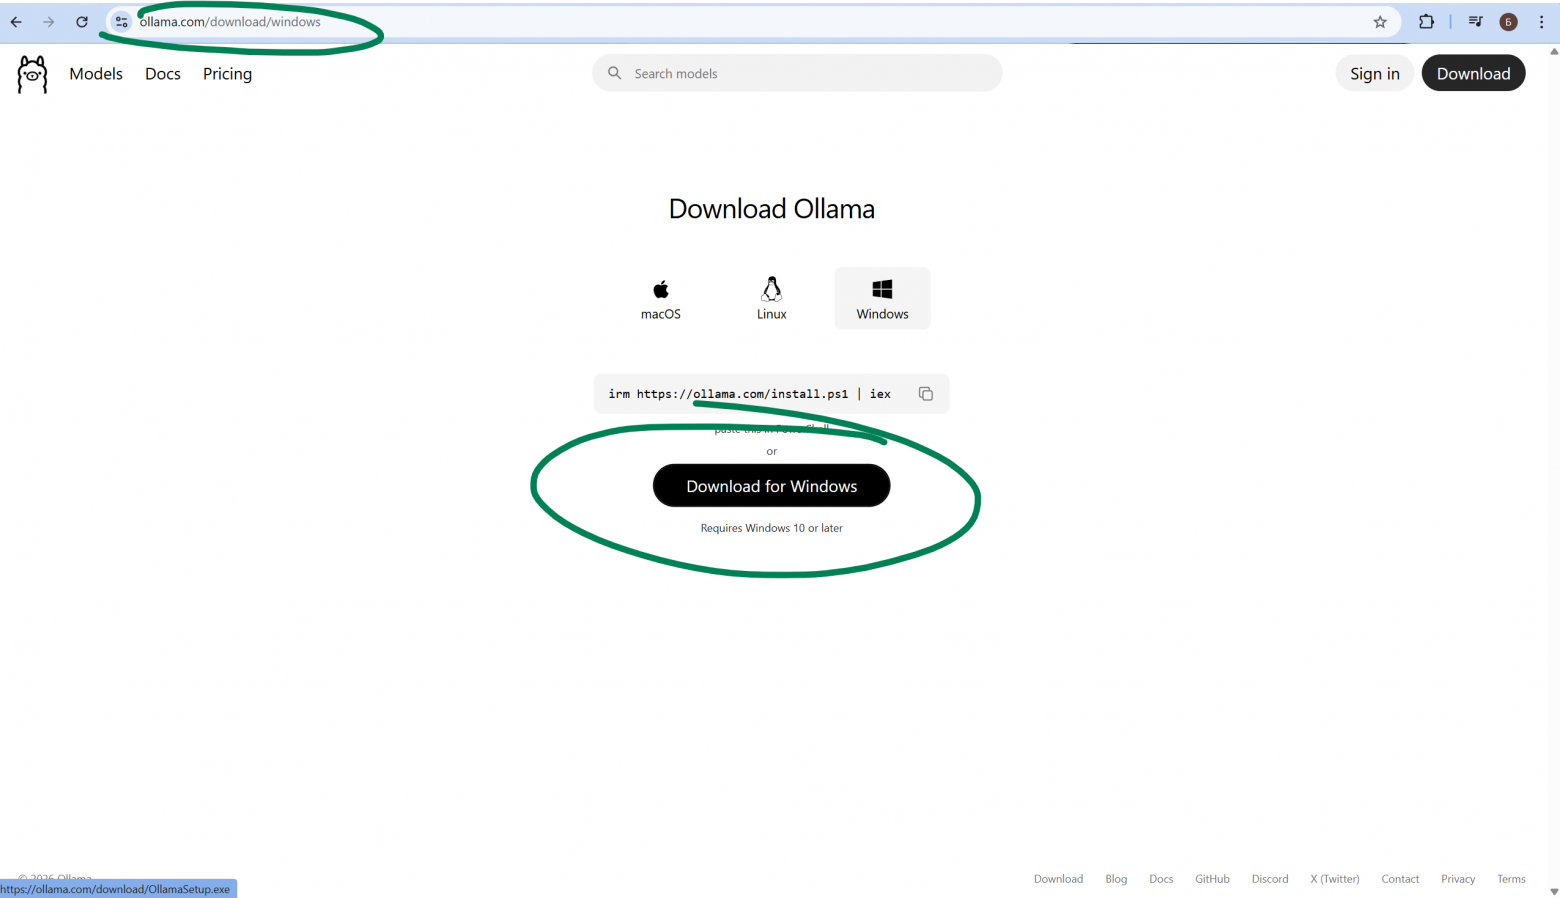Open the footer Download link

(x=1058, y=879)
